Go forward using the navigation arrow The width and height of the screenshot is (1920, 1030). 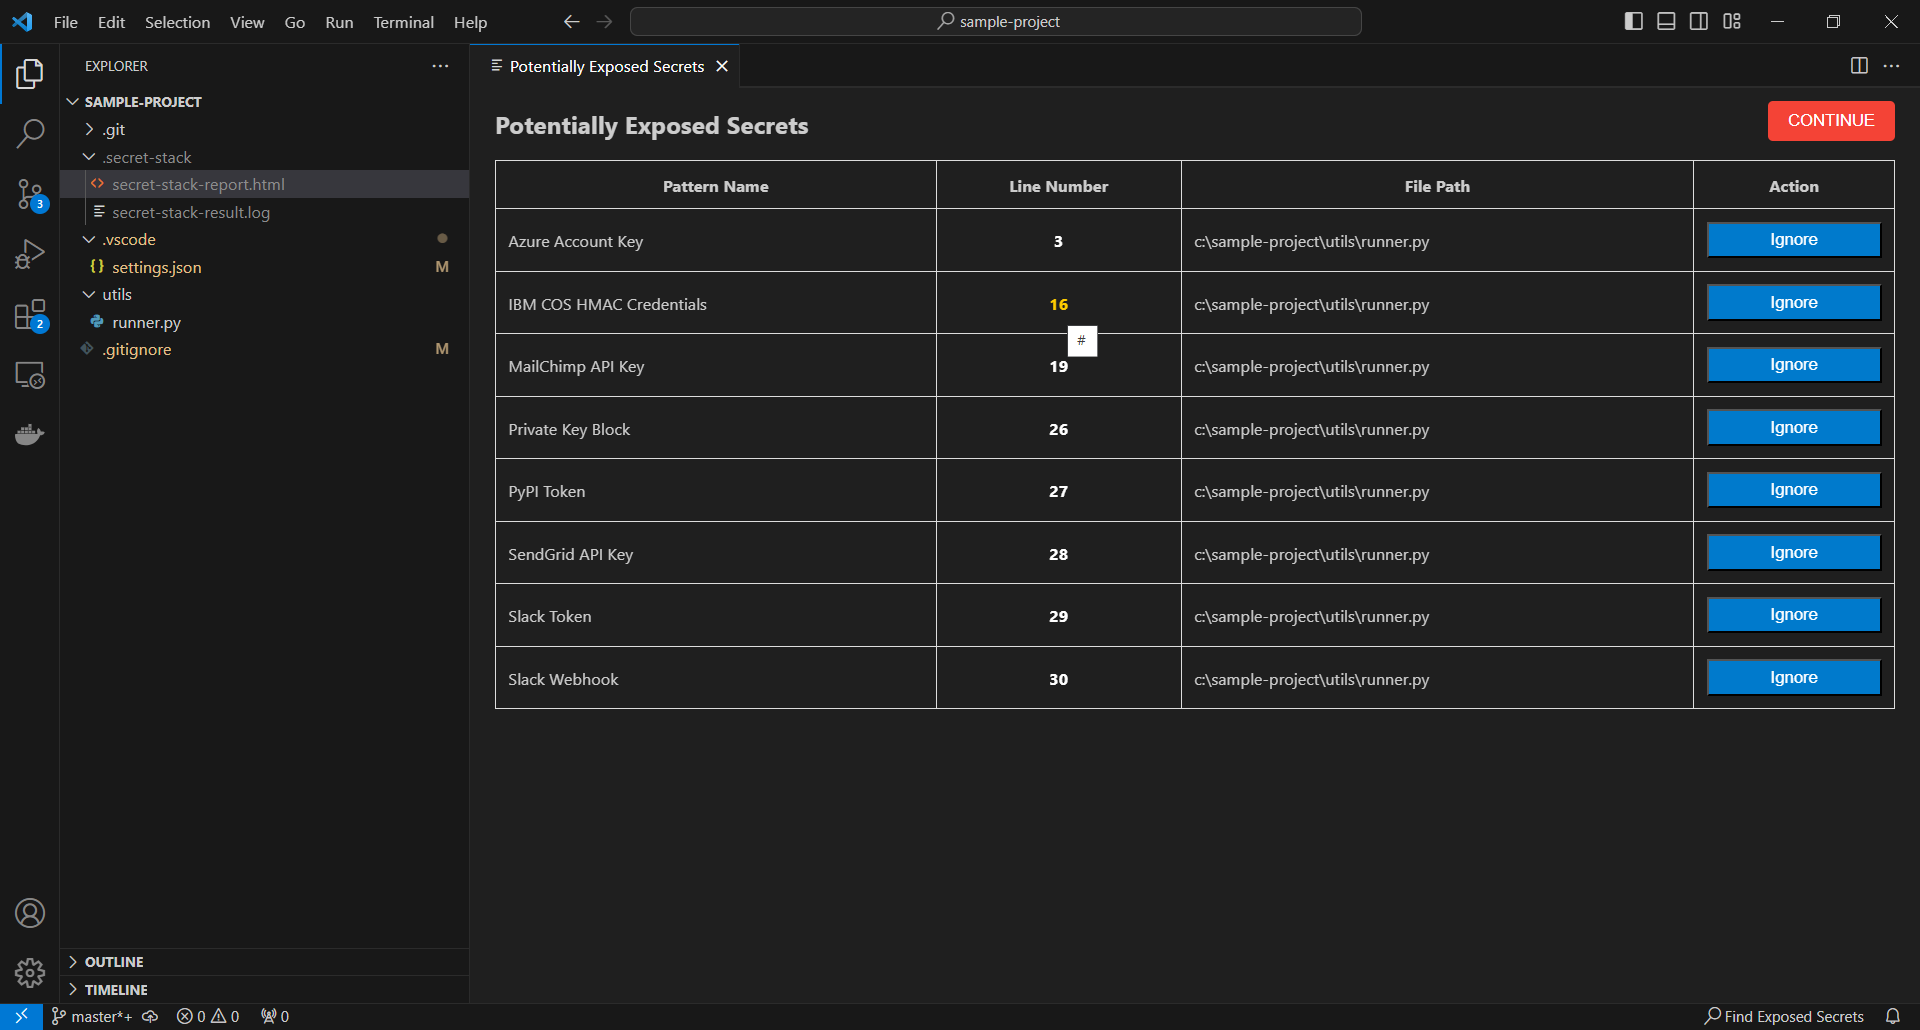tap(604, 21)
